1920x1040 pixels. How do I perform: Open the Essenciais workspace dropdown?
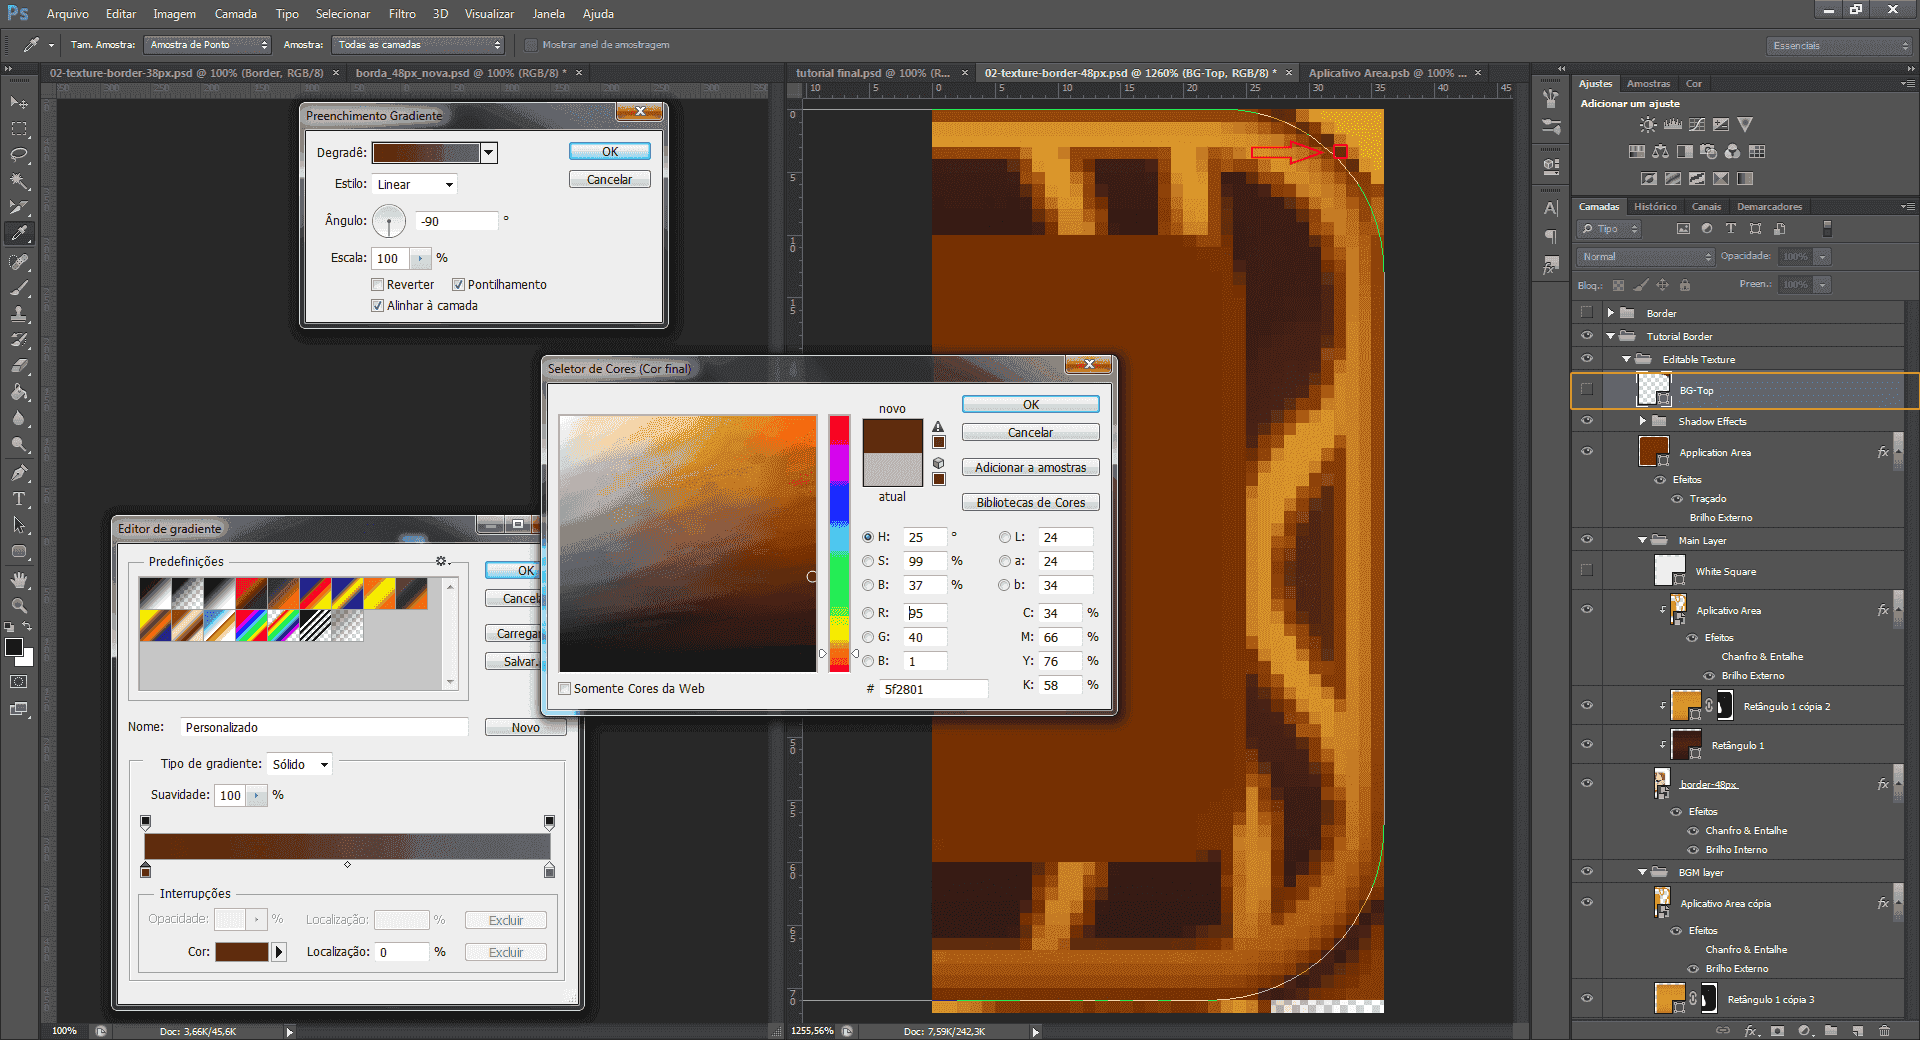click(1839, 45)
